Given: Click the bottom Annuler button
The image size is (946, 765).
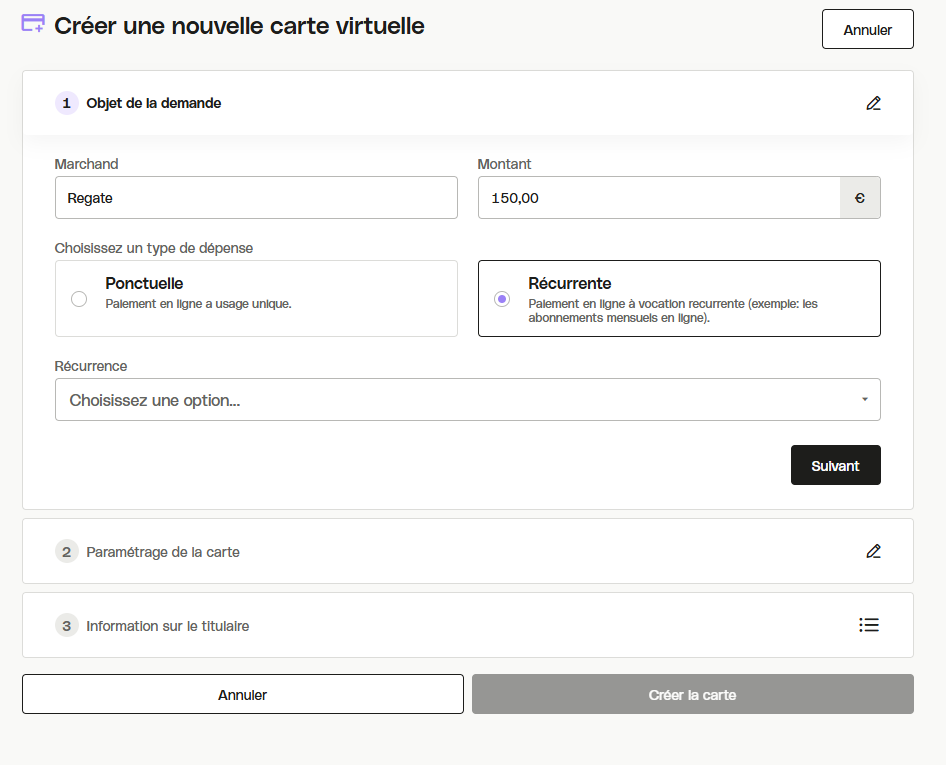Looking at the screenshot, I should (x=242, y=694).
